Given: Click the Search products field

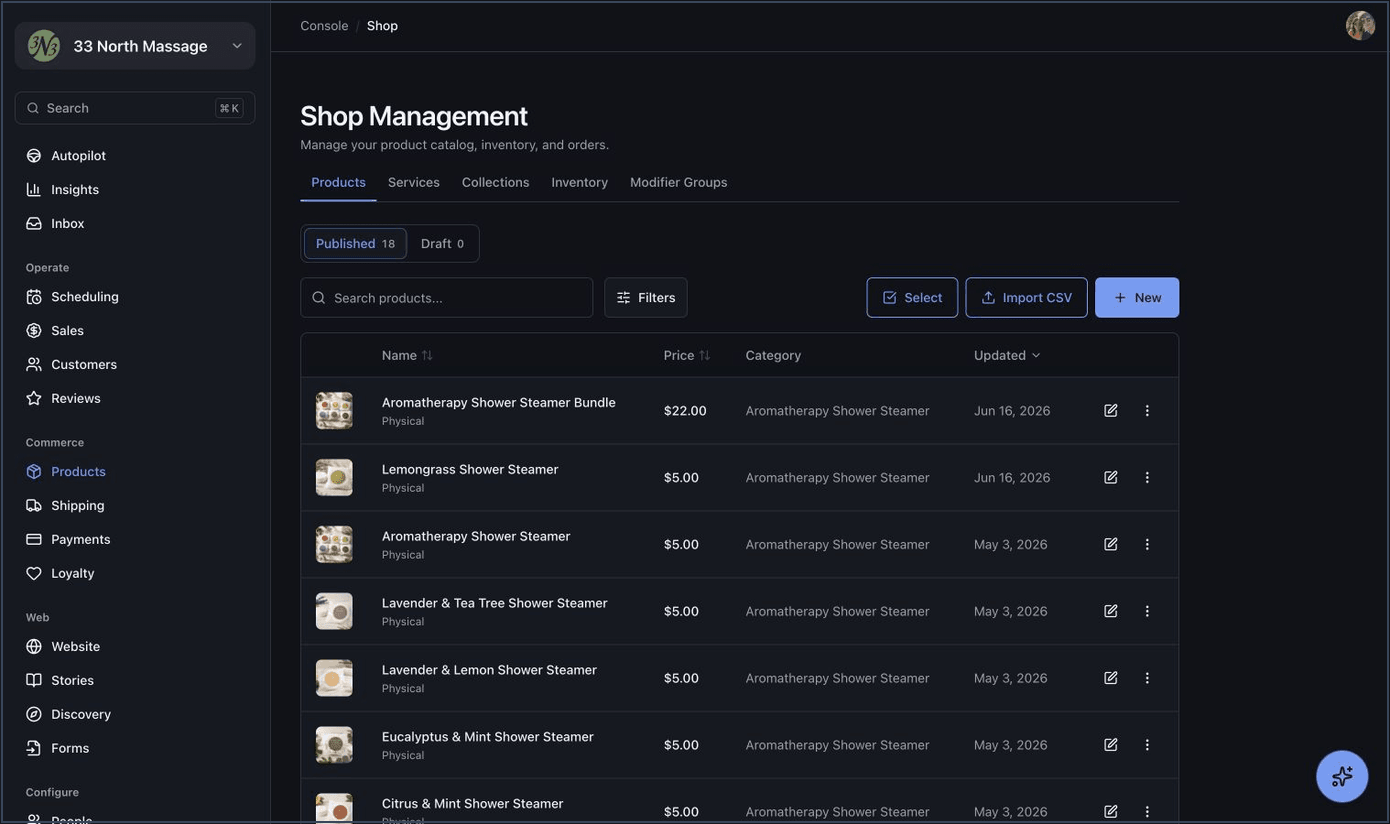Looking at the screenshot, I should (447, 298).
